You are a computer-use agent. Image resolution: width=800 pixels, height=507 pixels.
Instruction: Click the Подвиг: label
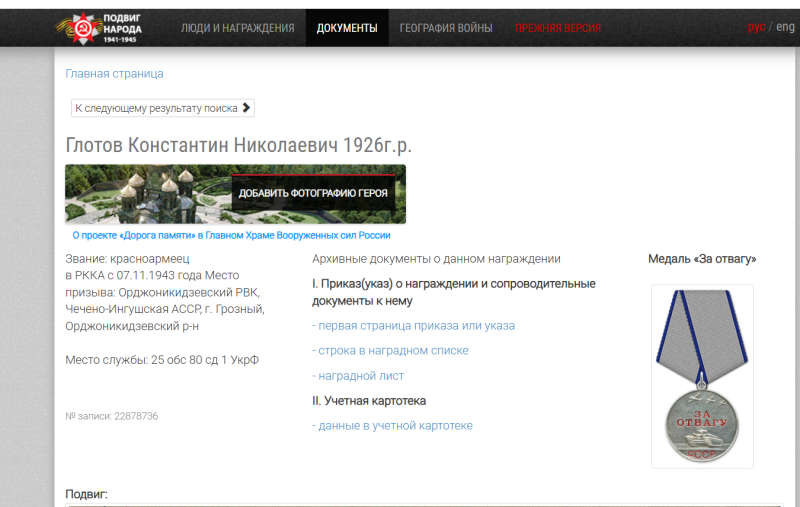click(x=86, y=494)
